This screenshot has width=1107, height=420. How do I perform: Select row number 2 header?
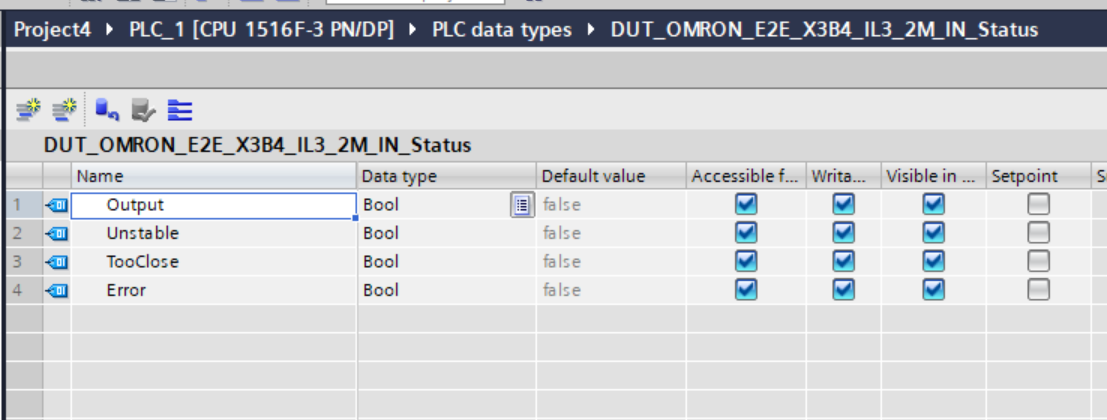pos(24,234)
